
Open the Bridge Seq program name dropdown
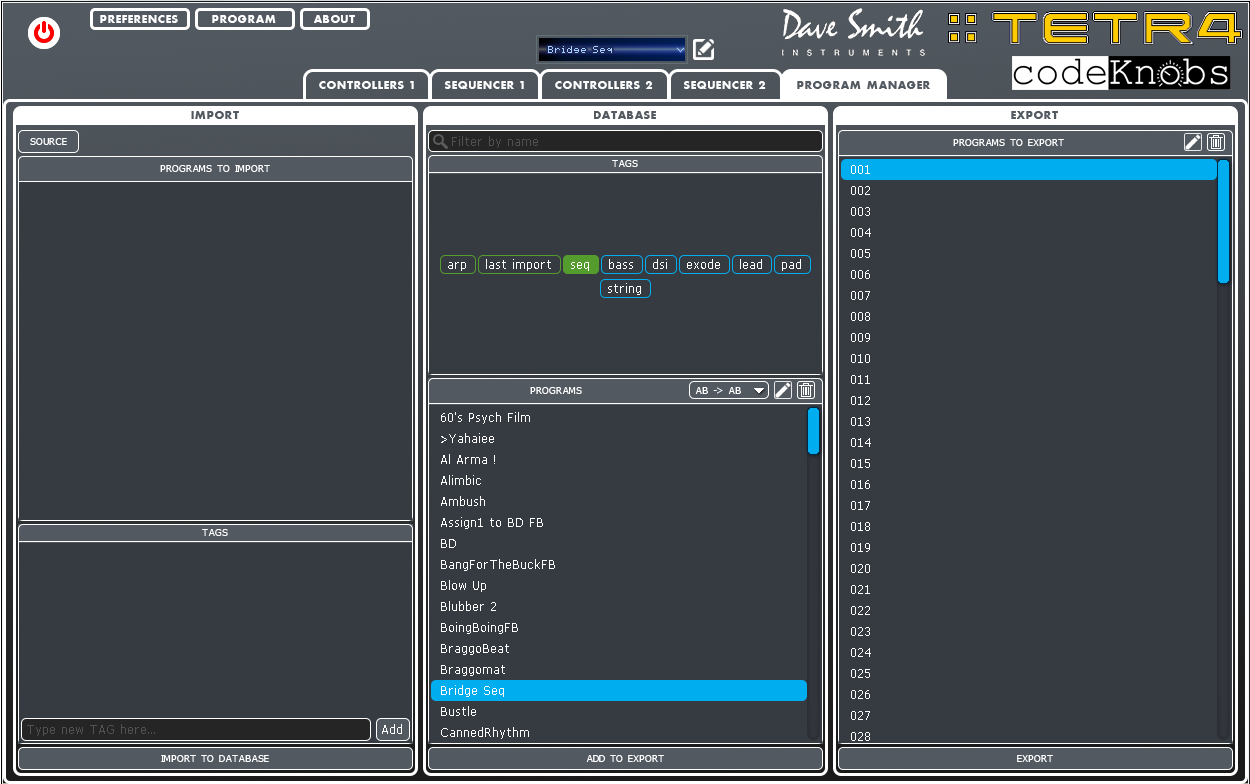[612, 50]
